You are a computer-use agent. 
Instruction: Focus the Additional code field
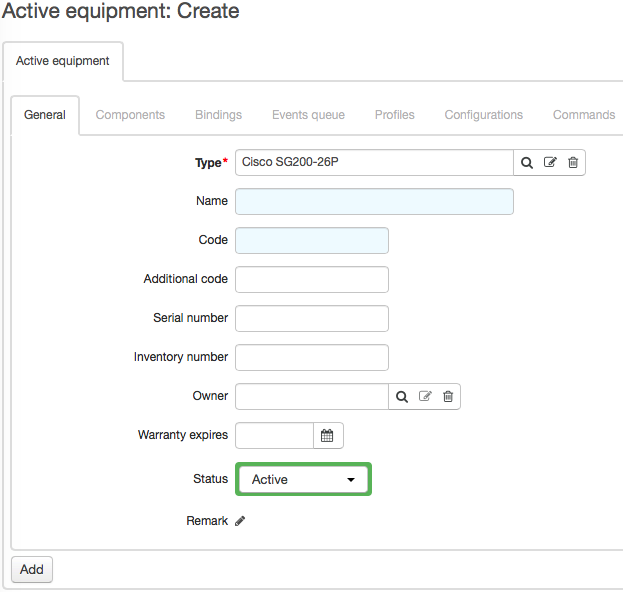[312, 279]
